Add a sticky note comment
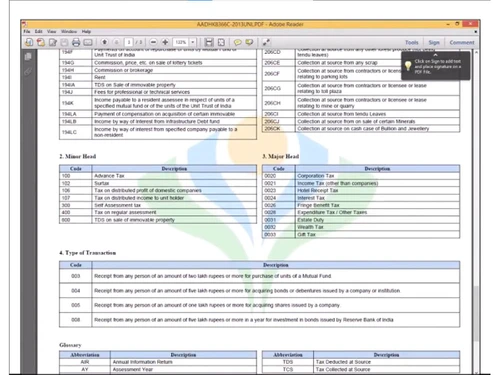This screenshot has height=375, width=500. point(237,42)
